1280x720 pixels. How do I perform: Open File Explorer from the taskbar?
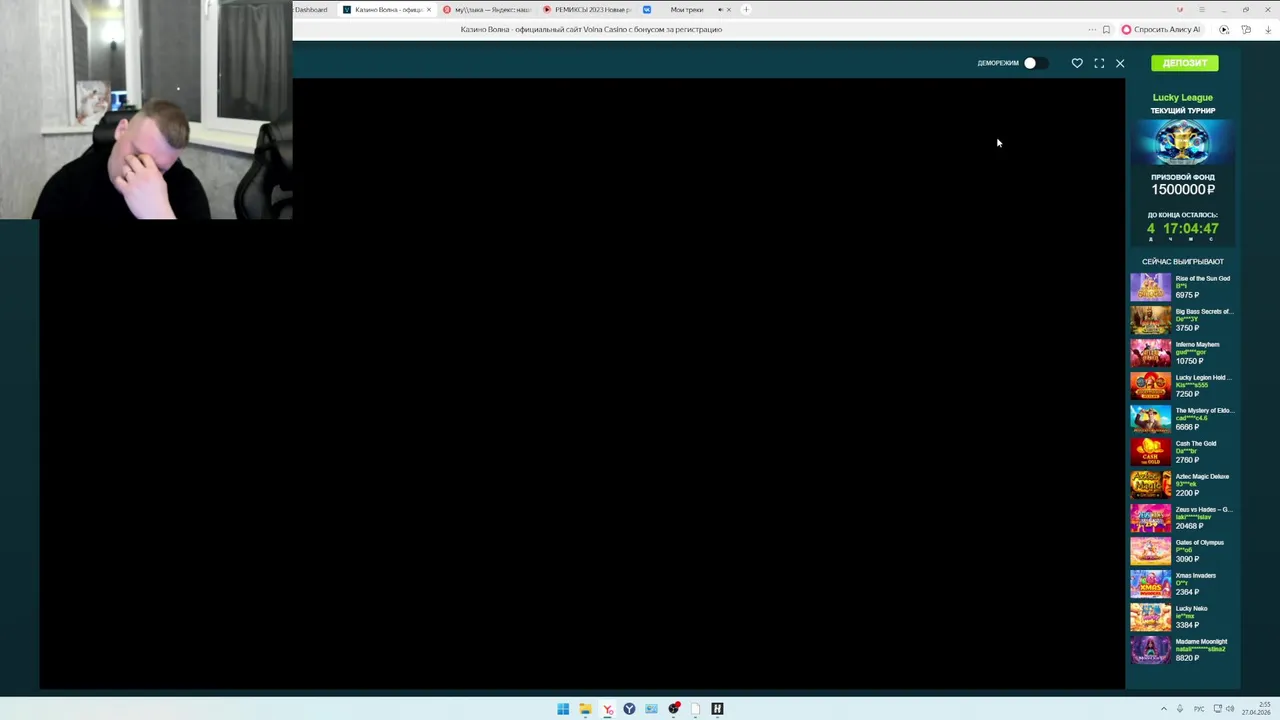585,709
